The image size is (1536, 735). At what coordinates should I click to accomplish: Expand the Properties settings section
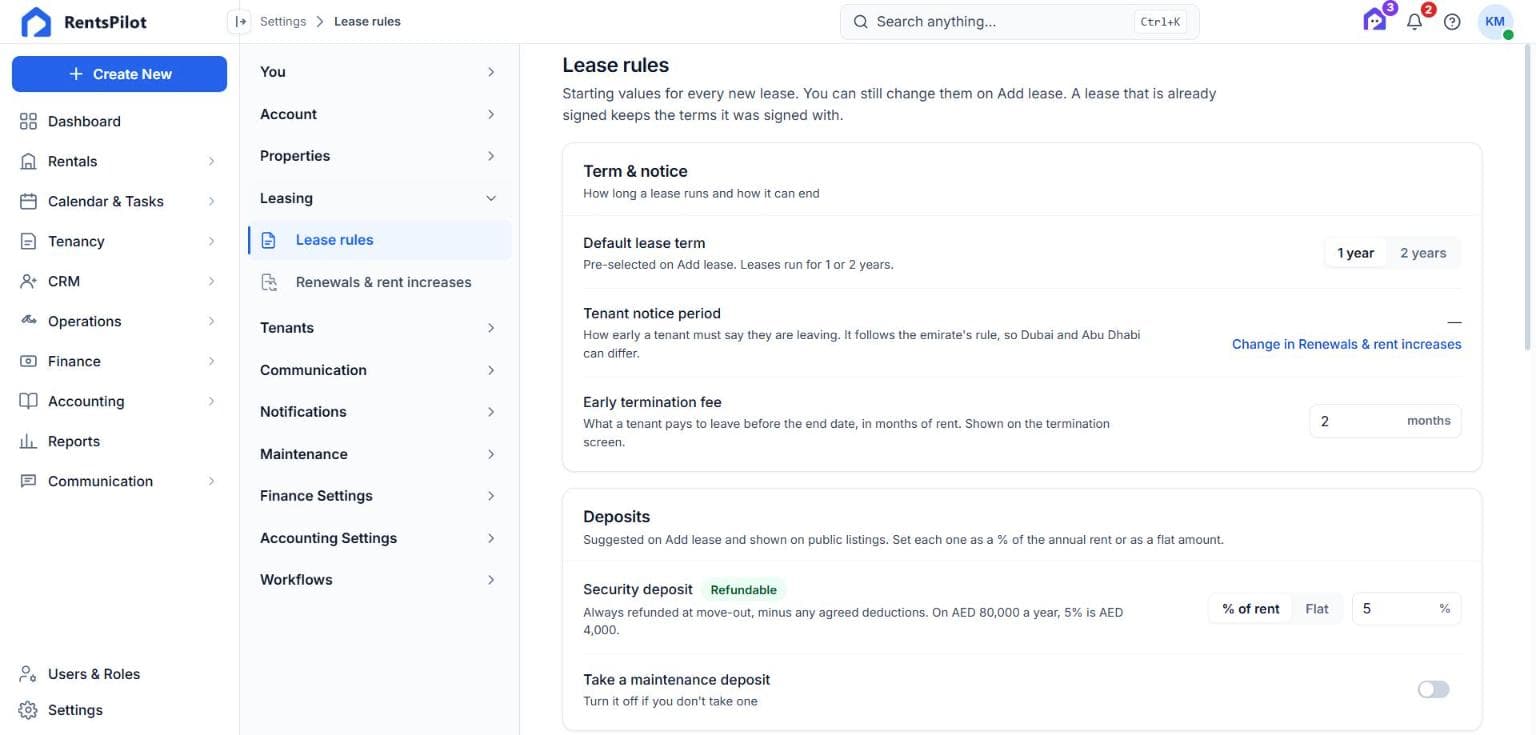[x=379, y=156]
